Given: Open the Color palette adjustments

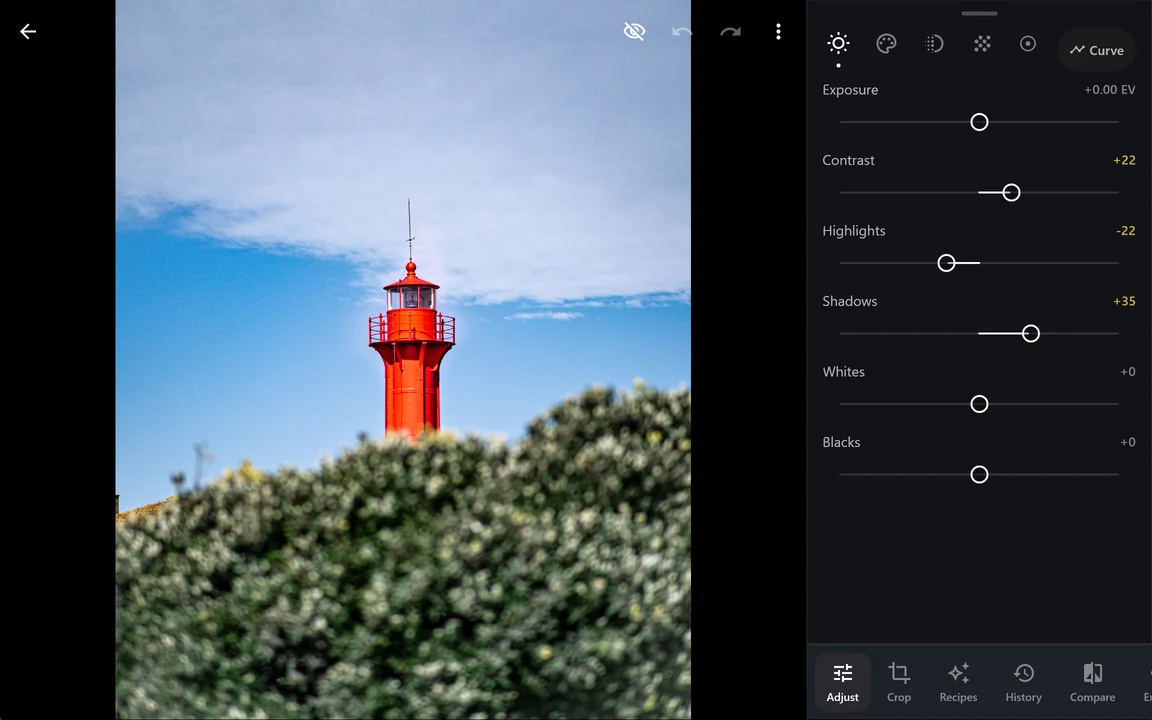Looking at the screenshot, I should 887,43.
